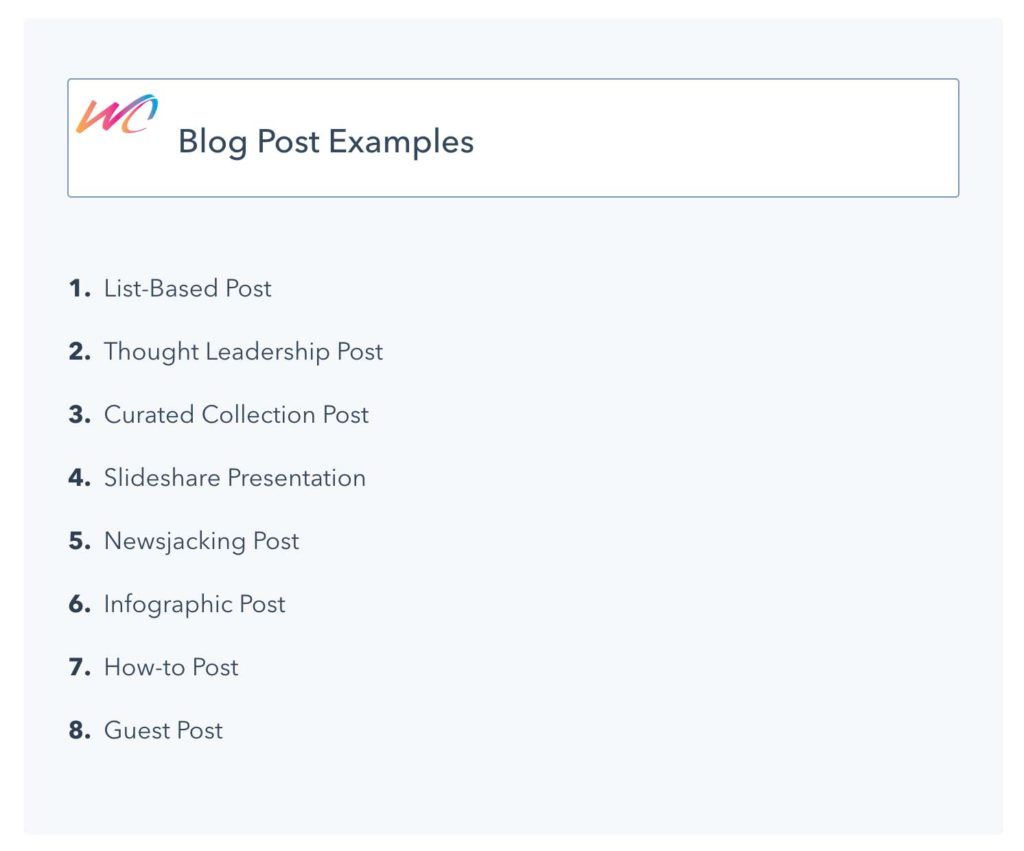The height and width of the screenshot is (851, 1024).
Task: Go to the How-to Post item
Action: [x=171, y=667]
